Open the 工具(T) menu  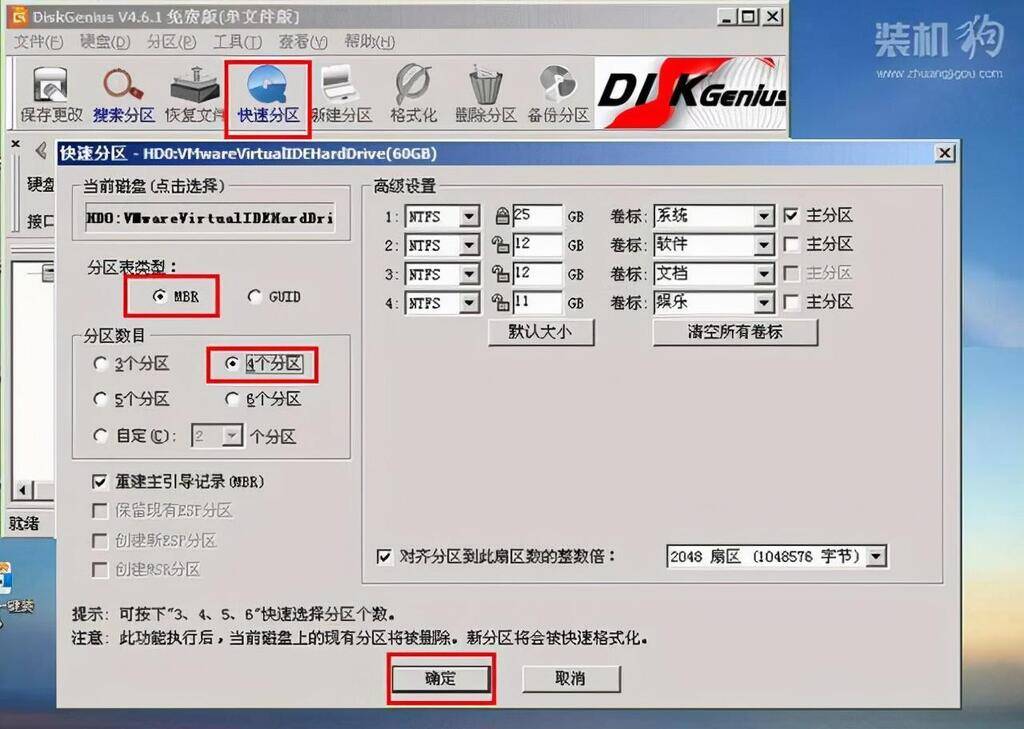[237, 42]
